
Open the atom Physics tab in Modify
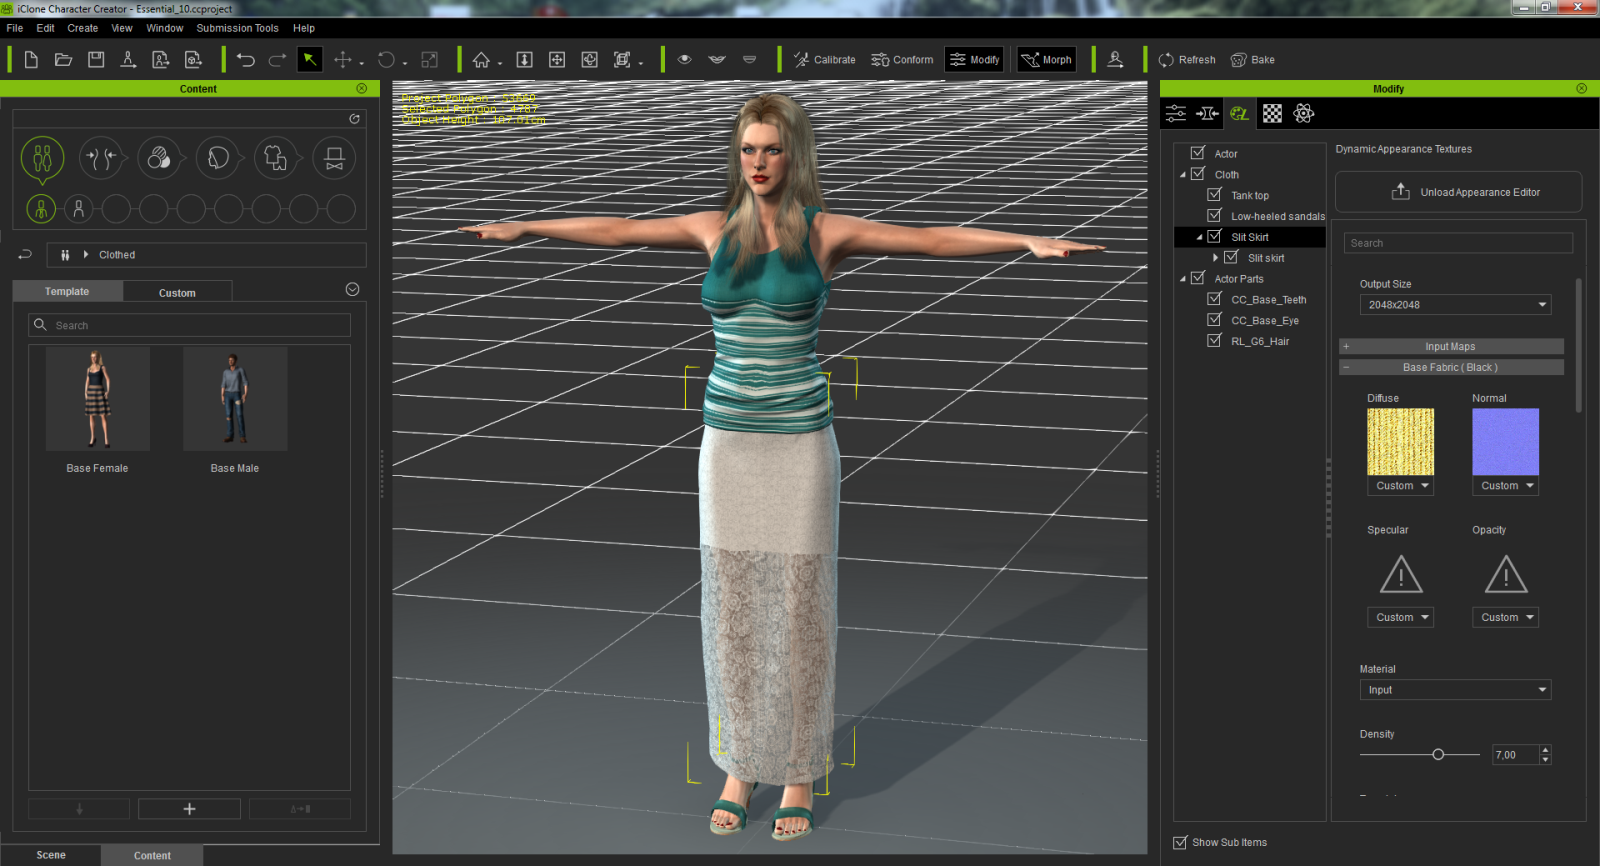click(x=1304, y=113)
